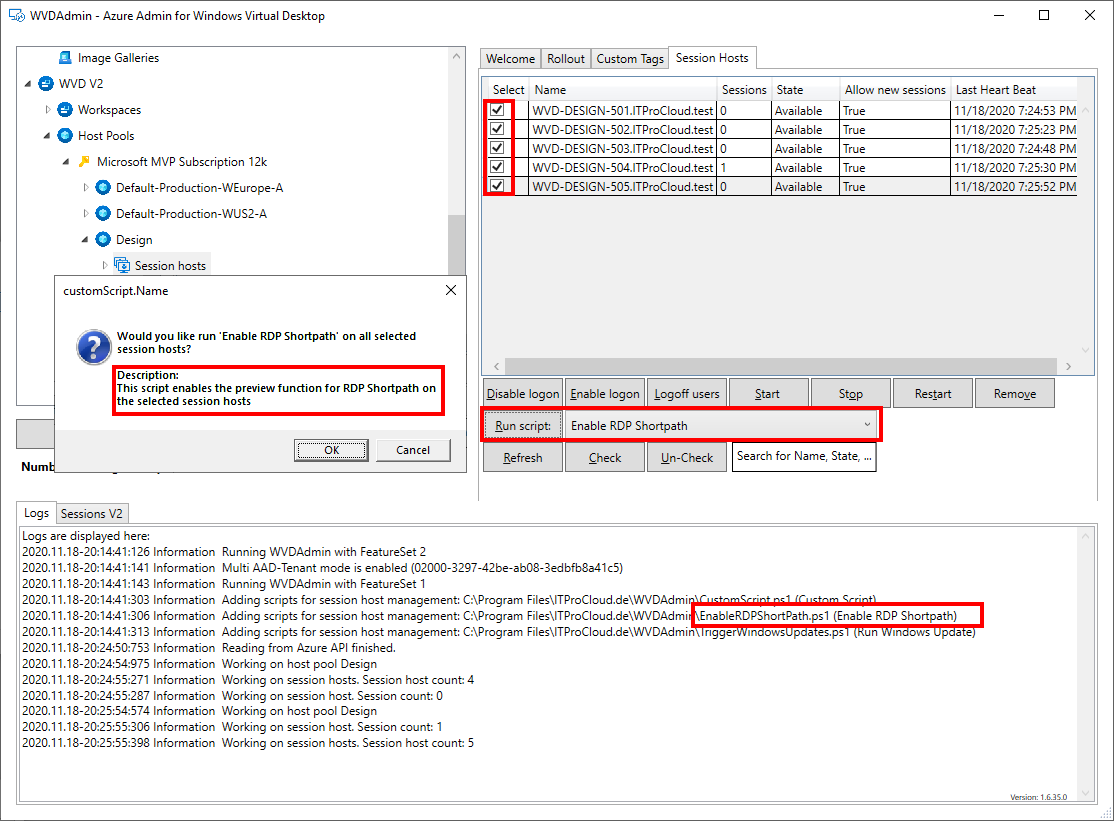The image size is (1114, 821).
Task: Click the Default-Production-WUS2-A pool icon
Action: (103, 213)
